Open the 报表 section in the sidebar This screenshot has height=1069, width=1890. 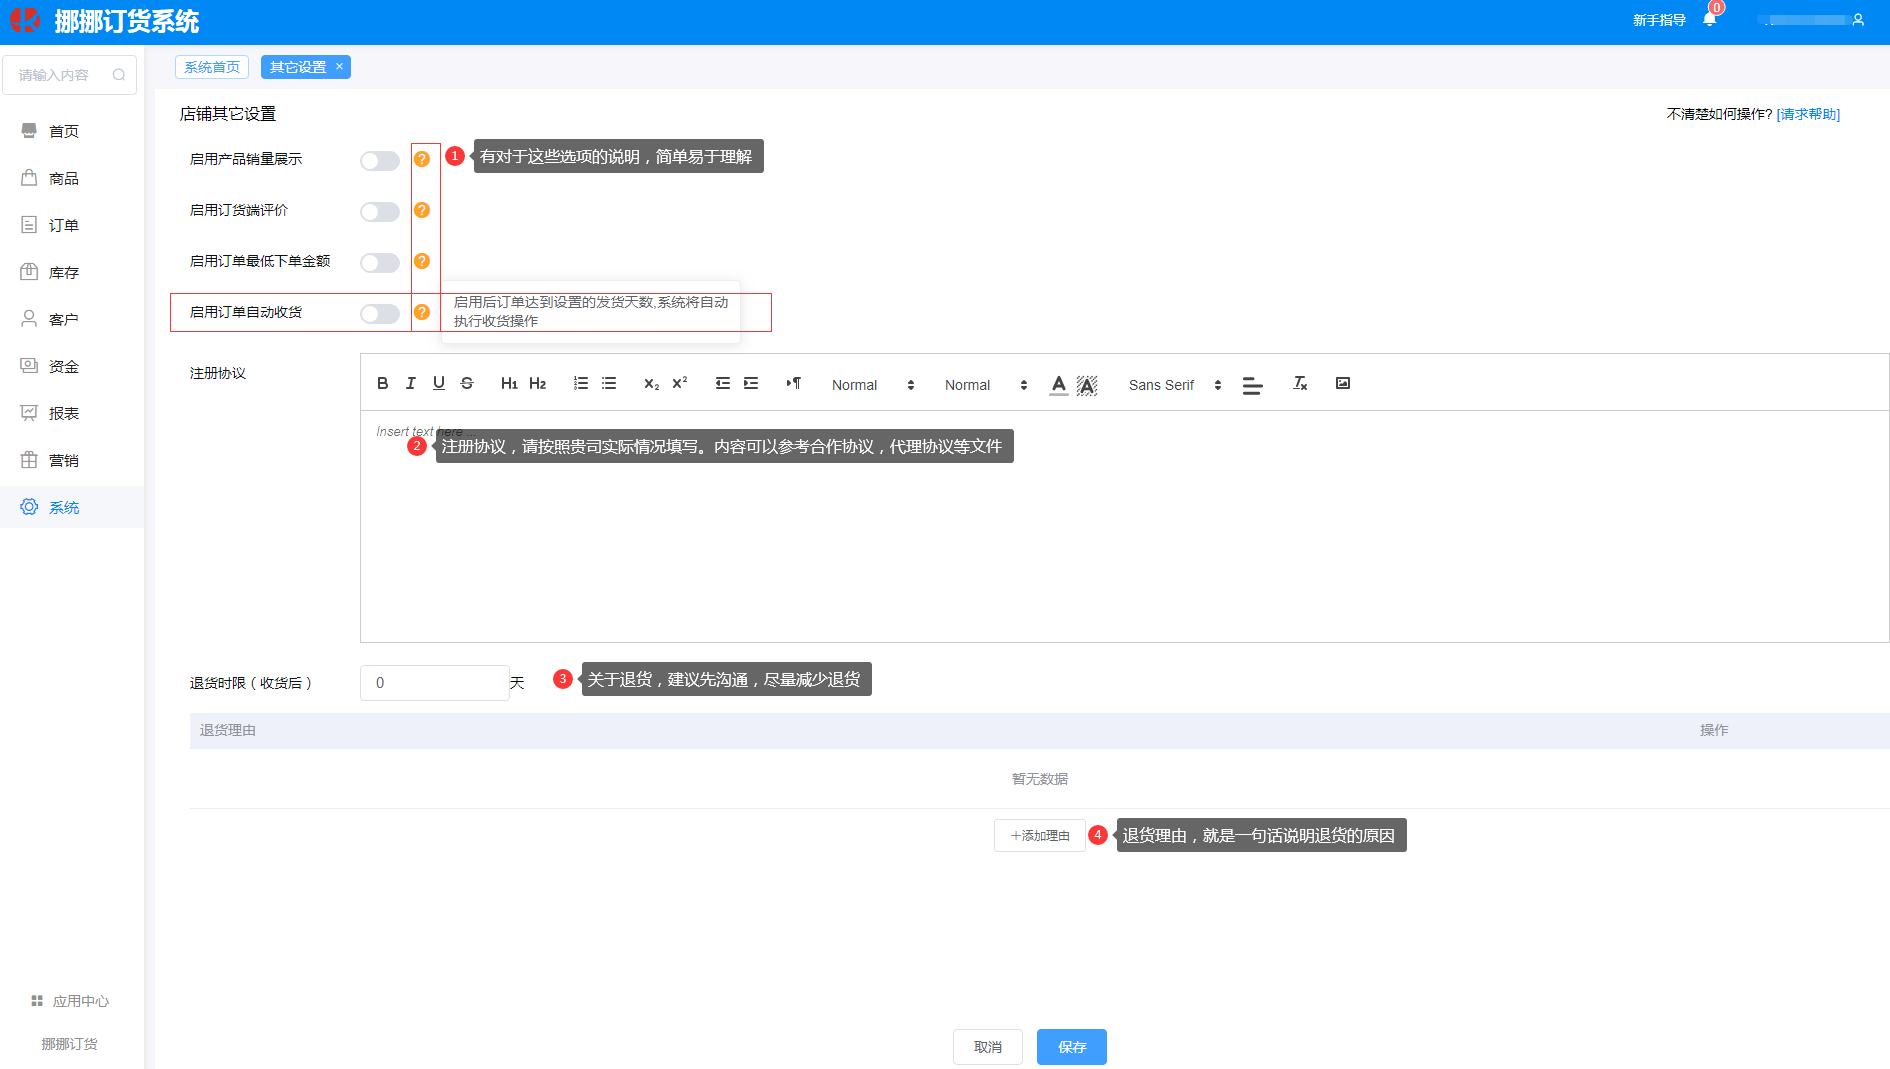pyautogui.click(x=62, y=413)
